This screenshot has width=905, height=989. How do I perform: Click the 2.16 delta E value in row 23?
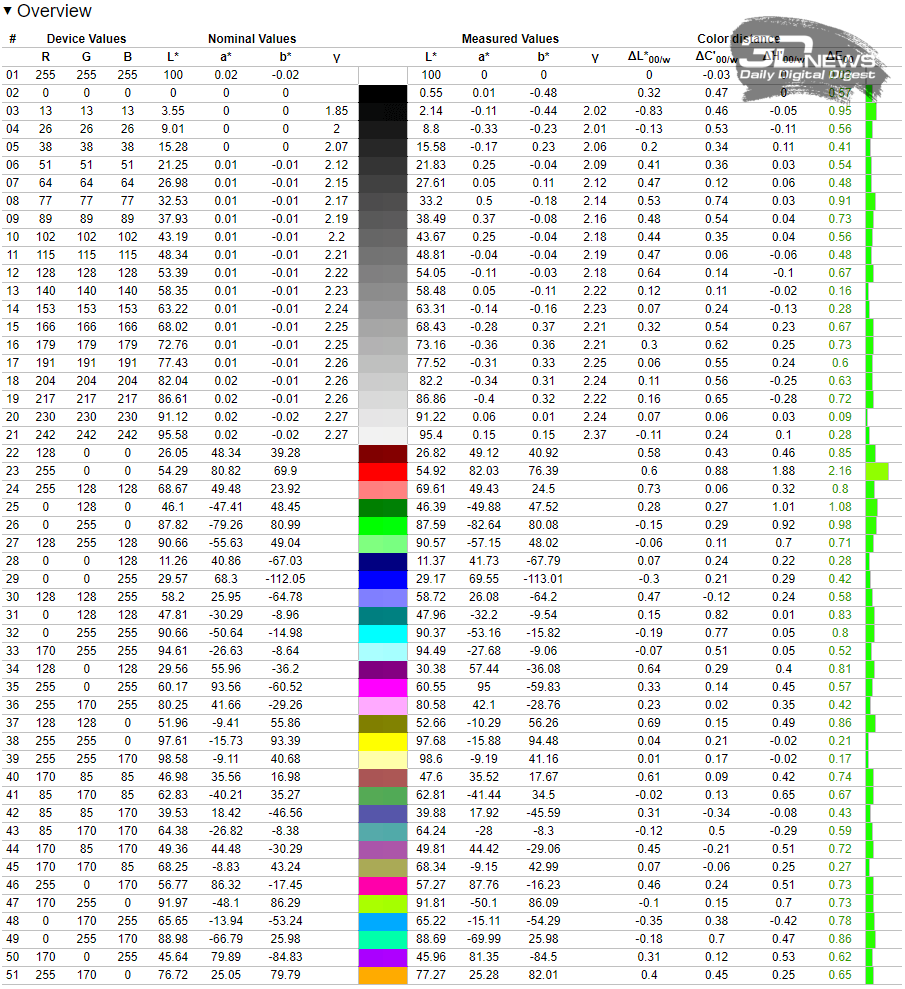[x=840, y=470]
